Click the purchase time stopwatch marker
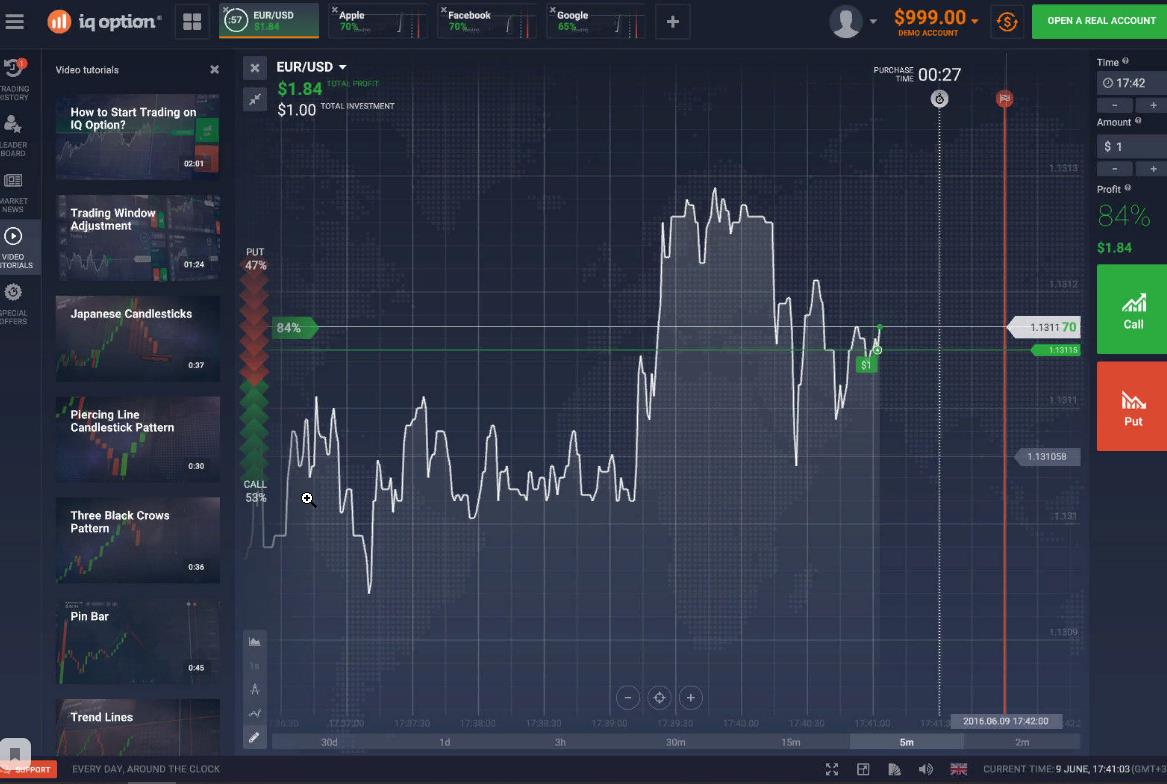The width and height of the screenshot is (1167, 784). pyautogui.click(x=939, y=99)
